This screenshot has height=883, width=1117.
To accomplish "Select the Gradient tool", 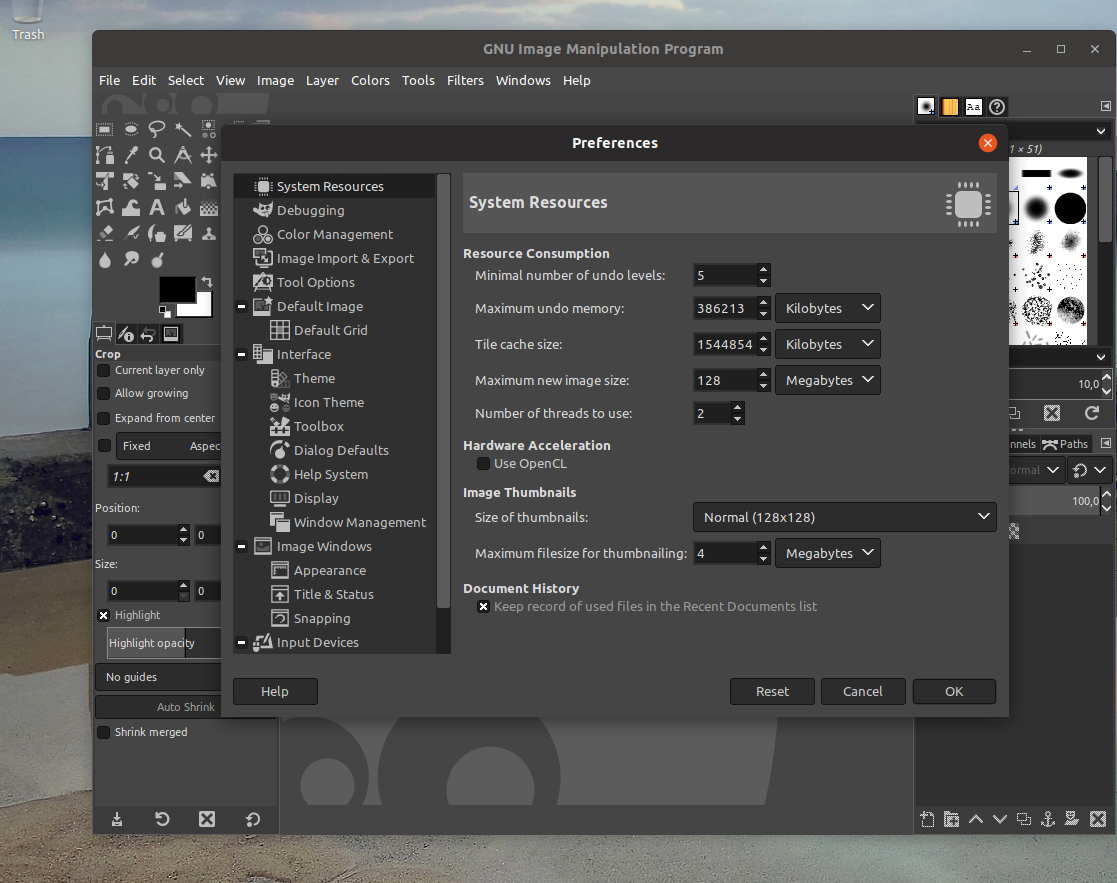I will coord(208,207).
